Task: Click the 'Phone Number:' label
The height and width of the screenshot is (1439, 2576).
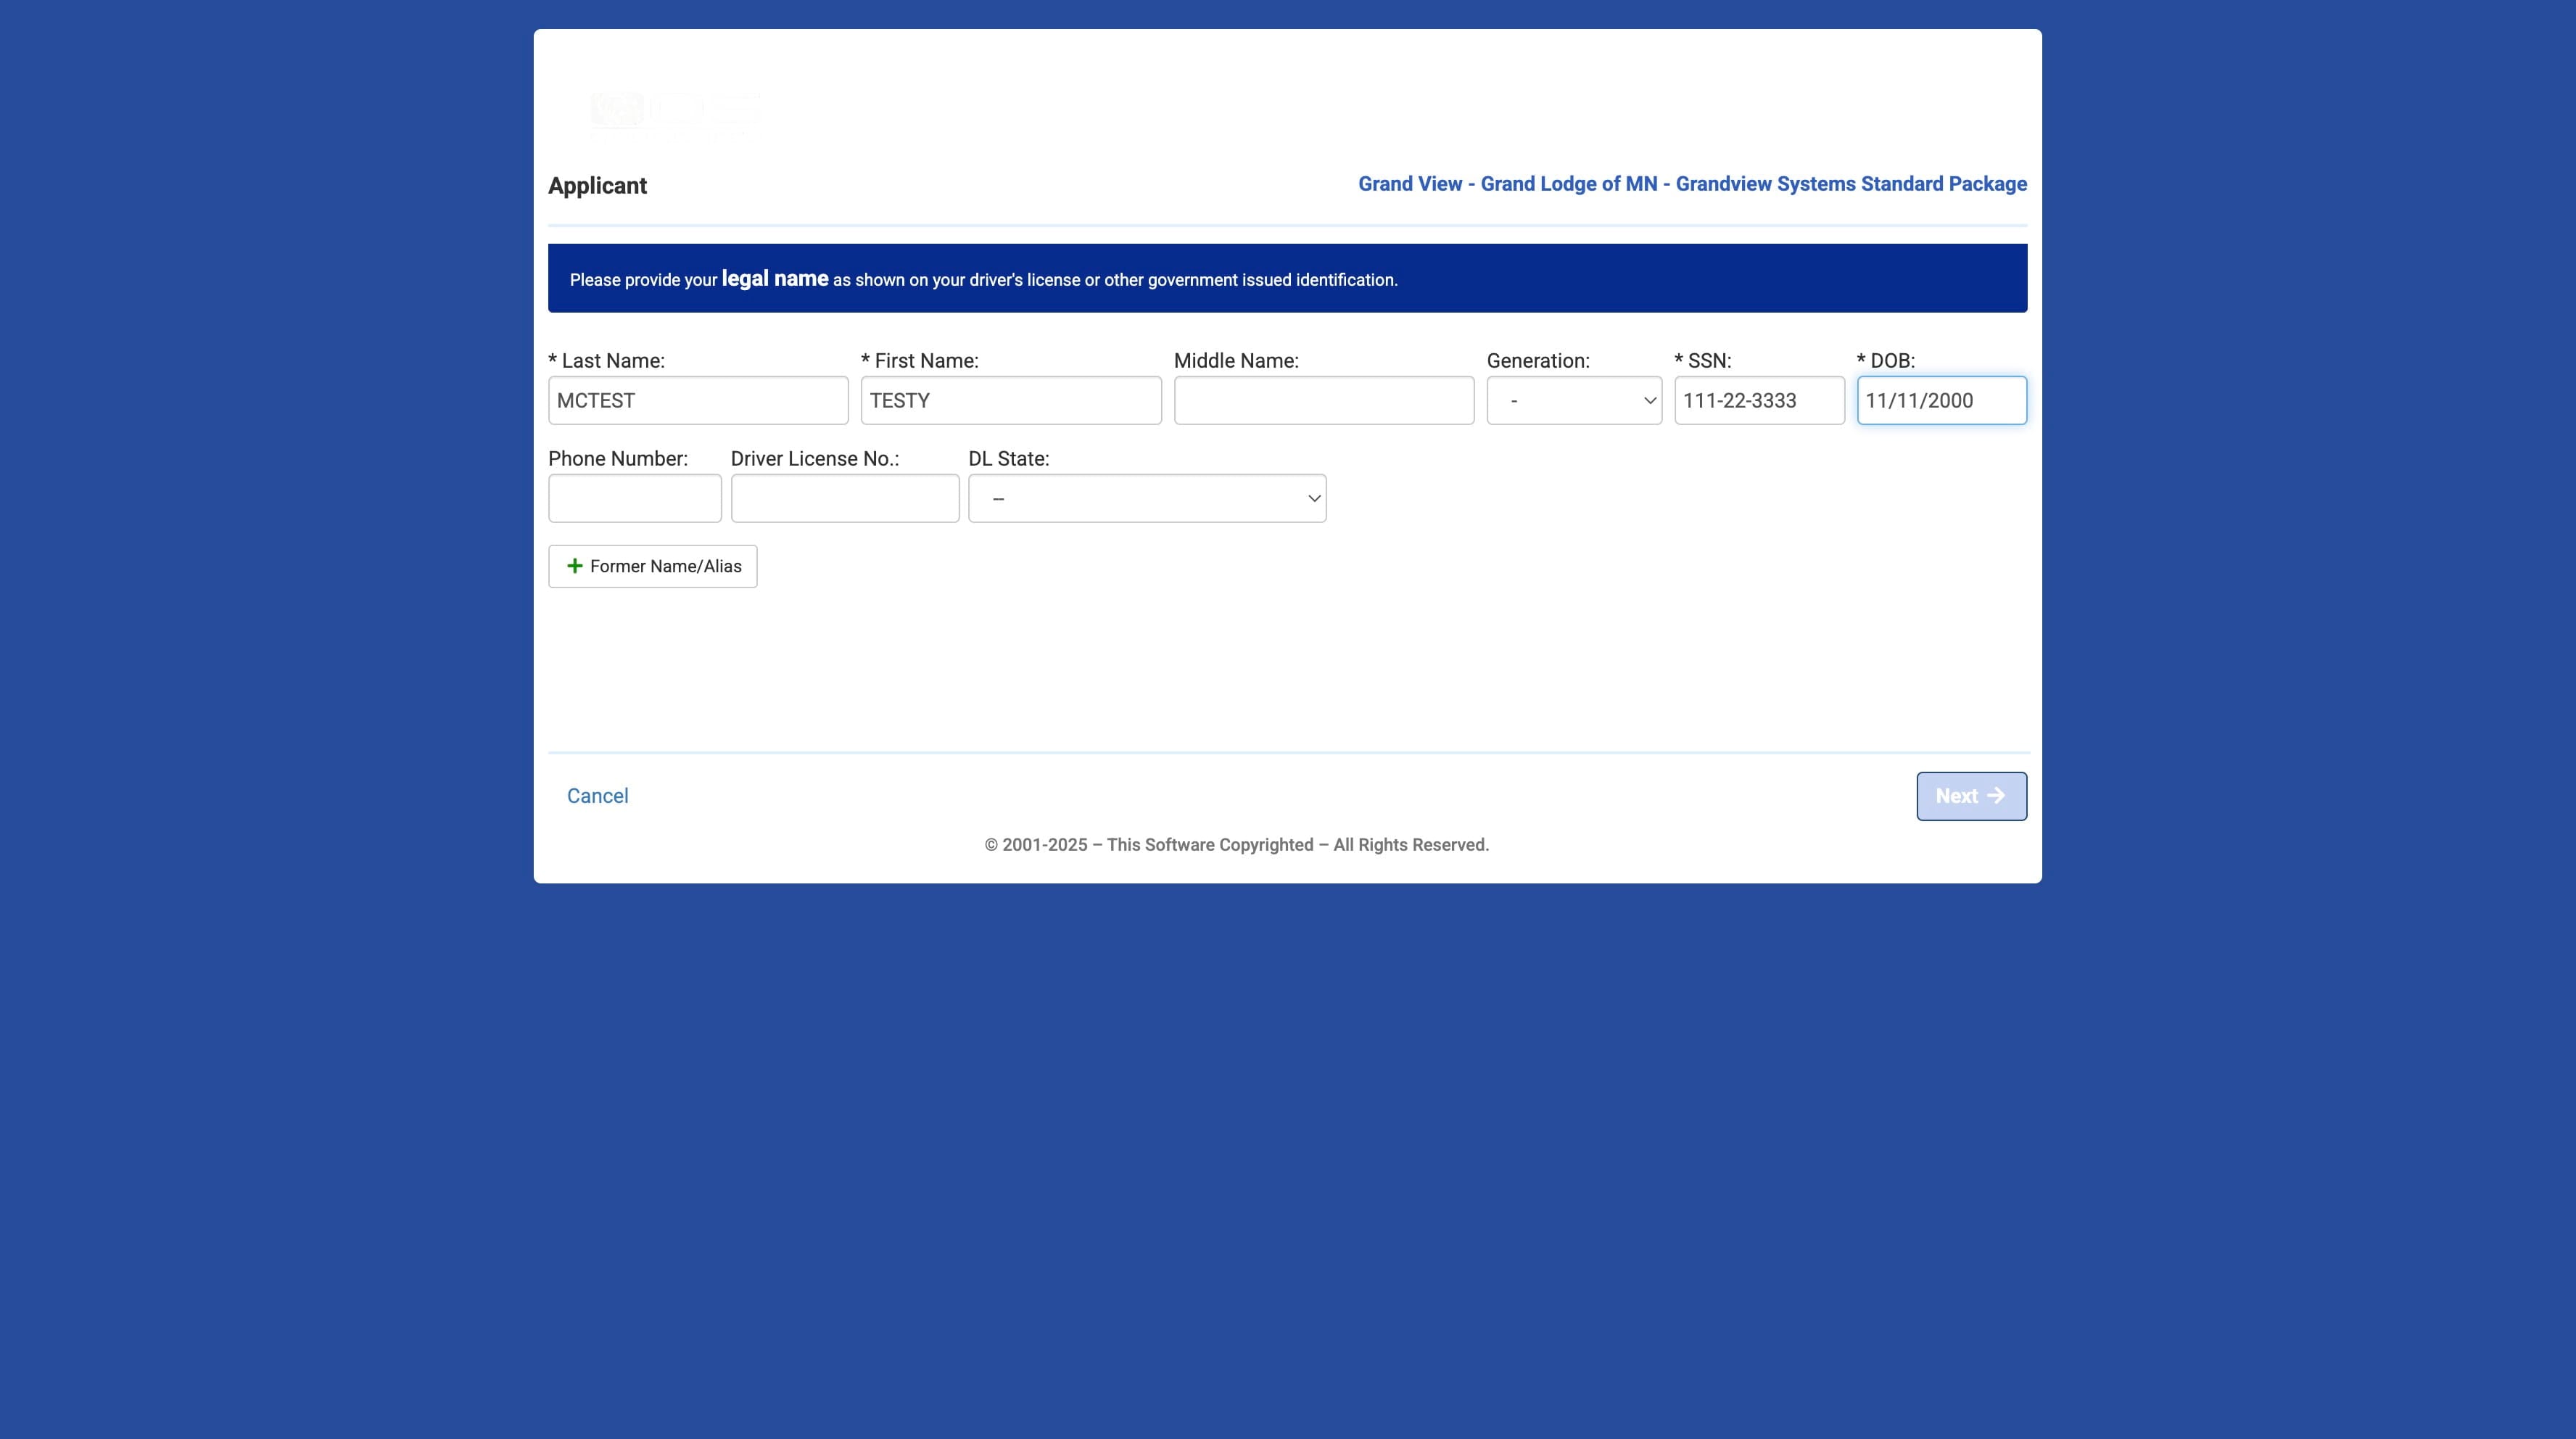Action: [x=618, y=459]
